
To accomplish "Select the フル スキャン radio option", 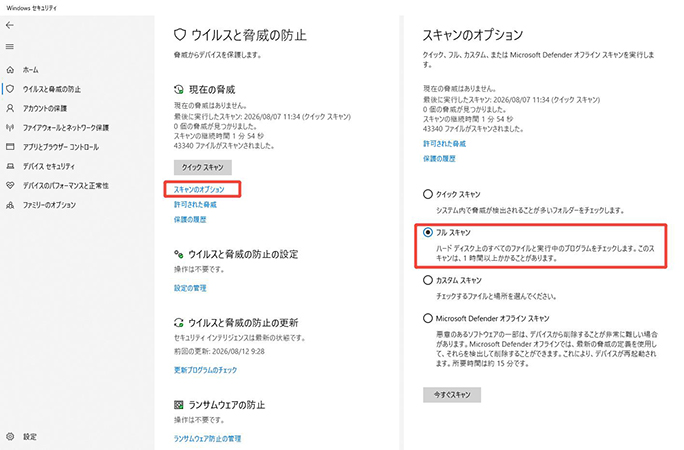I will (x=428, y=232).
